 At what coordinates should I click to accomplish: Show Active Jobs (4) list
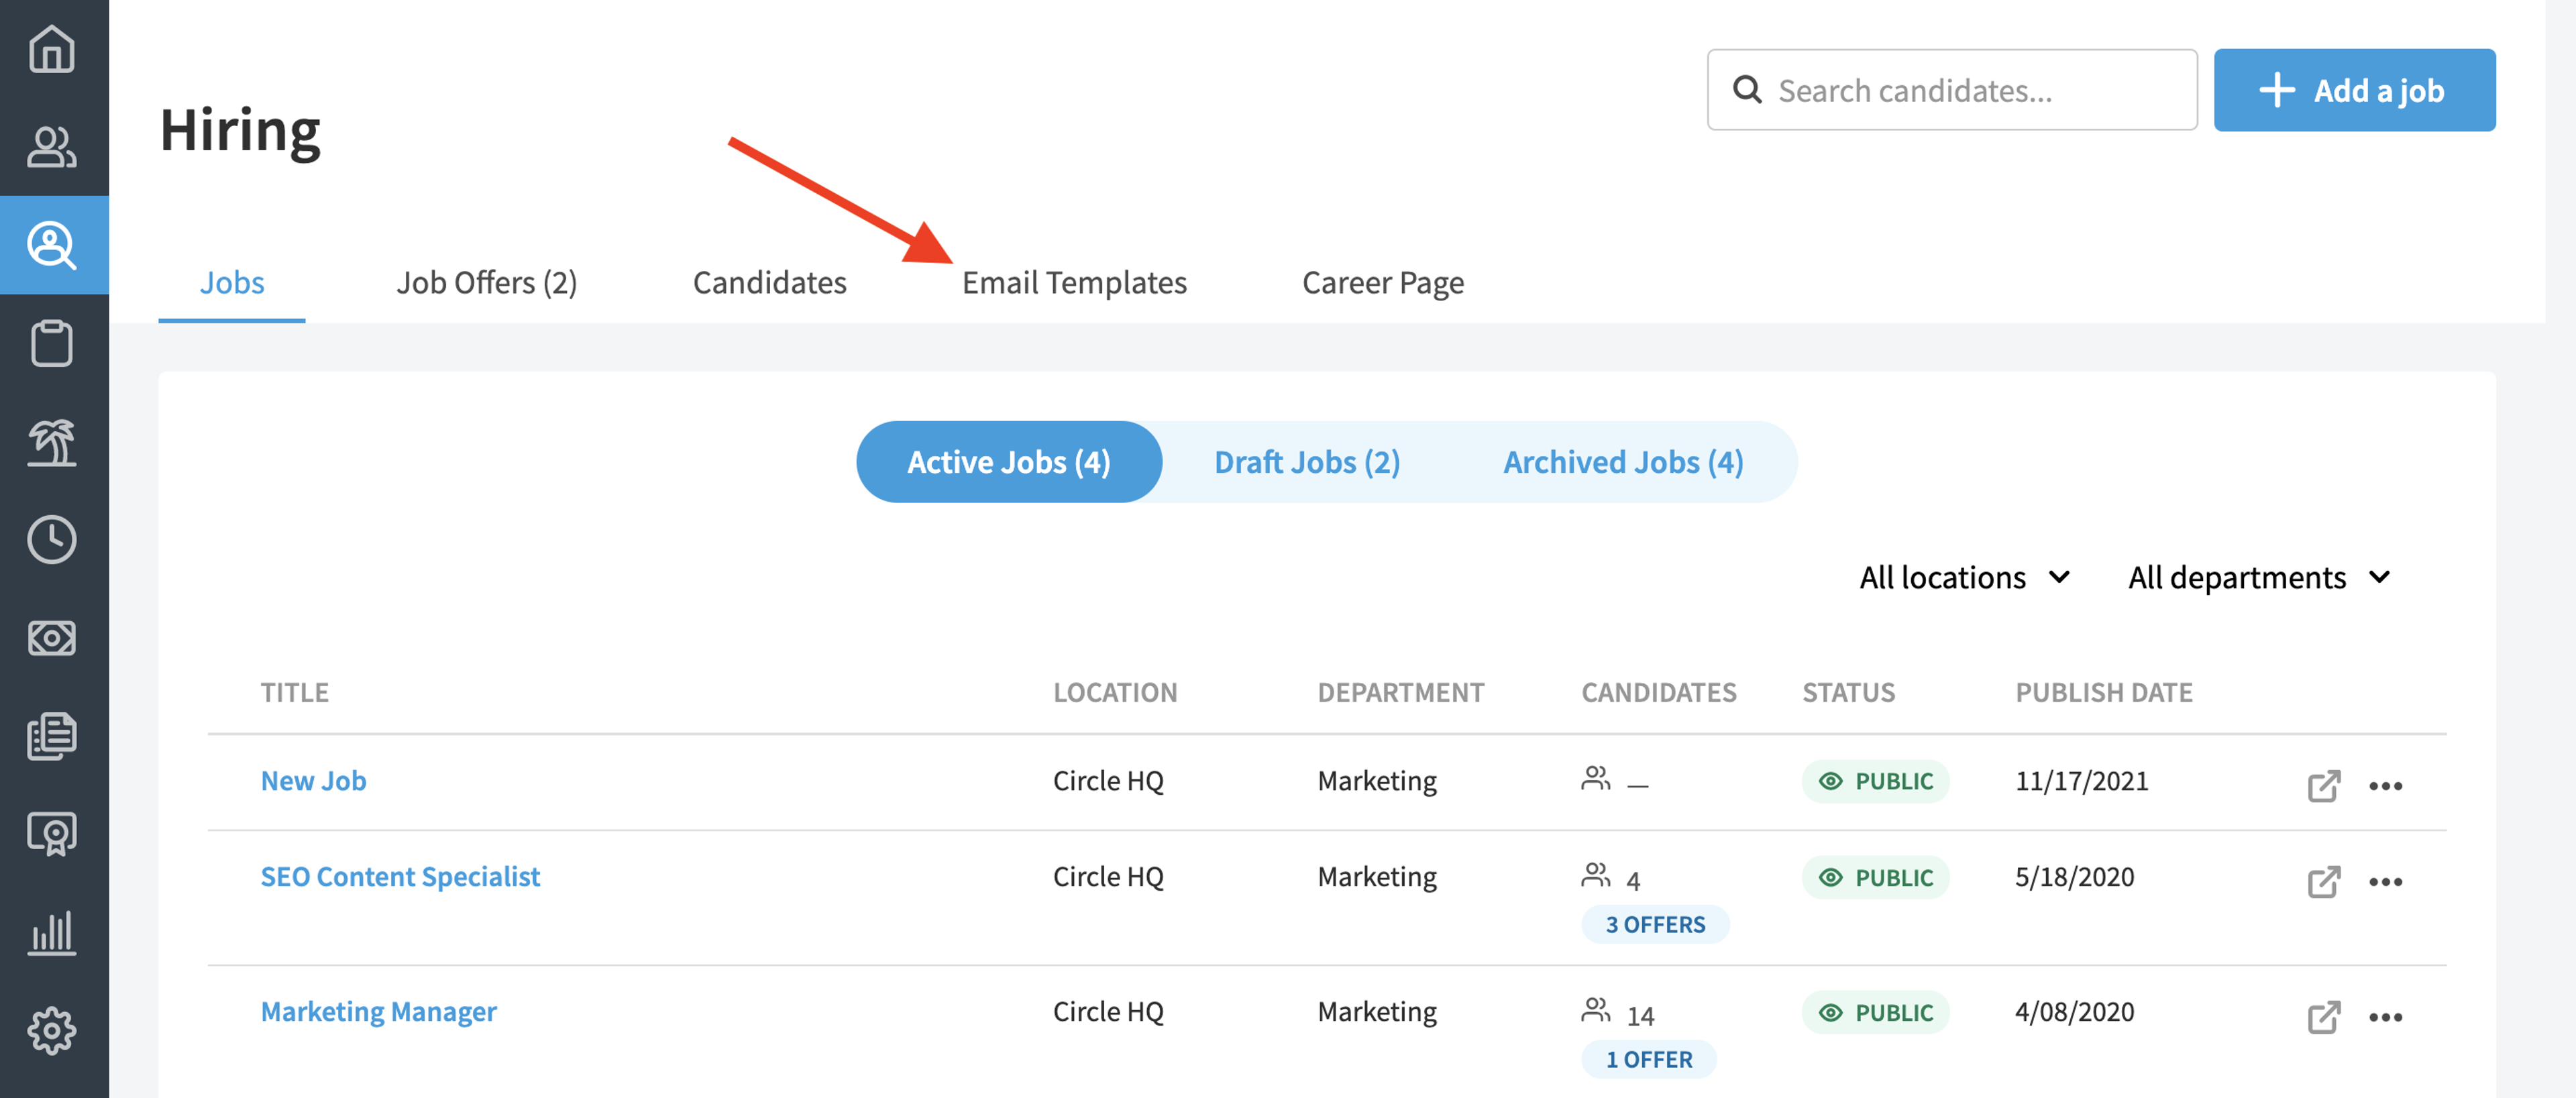tap(1008, 461)
